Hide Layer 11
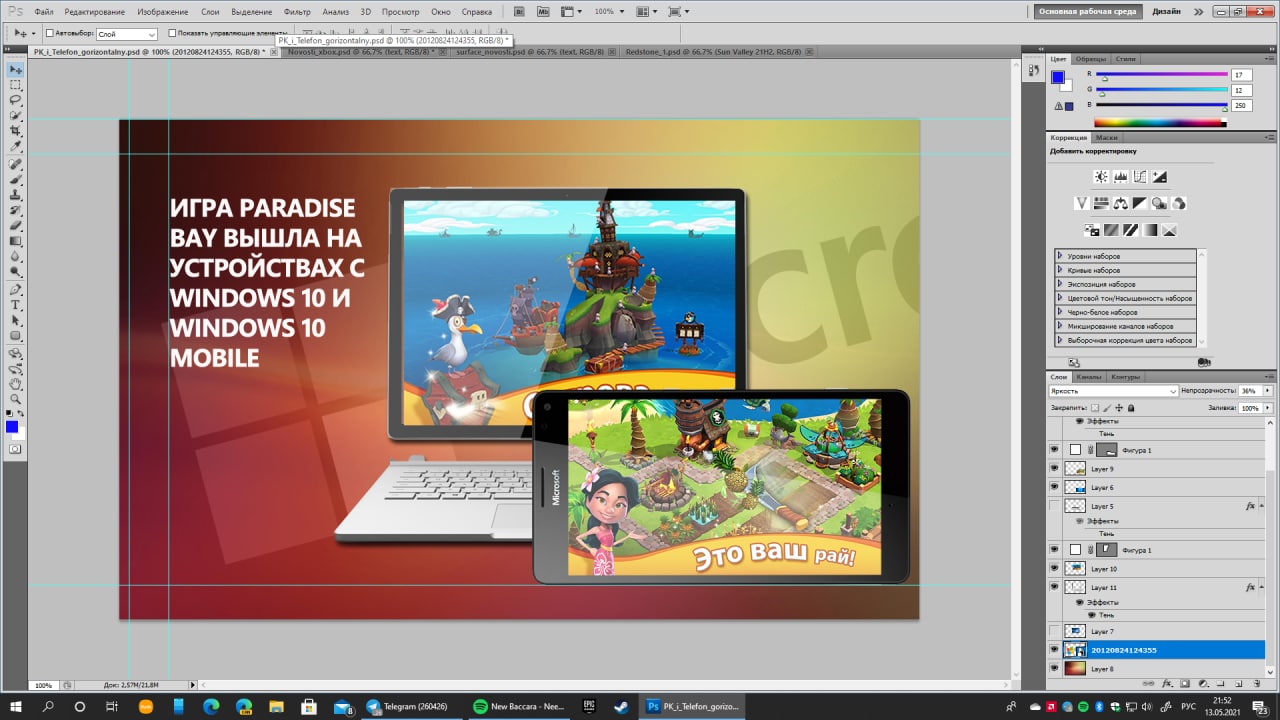The height and width of the screenshot is (720, 1280). coord(1054,587)
